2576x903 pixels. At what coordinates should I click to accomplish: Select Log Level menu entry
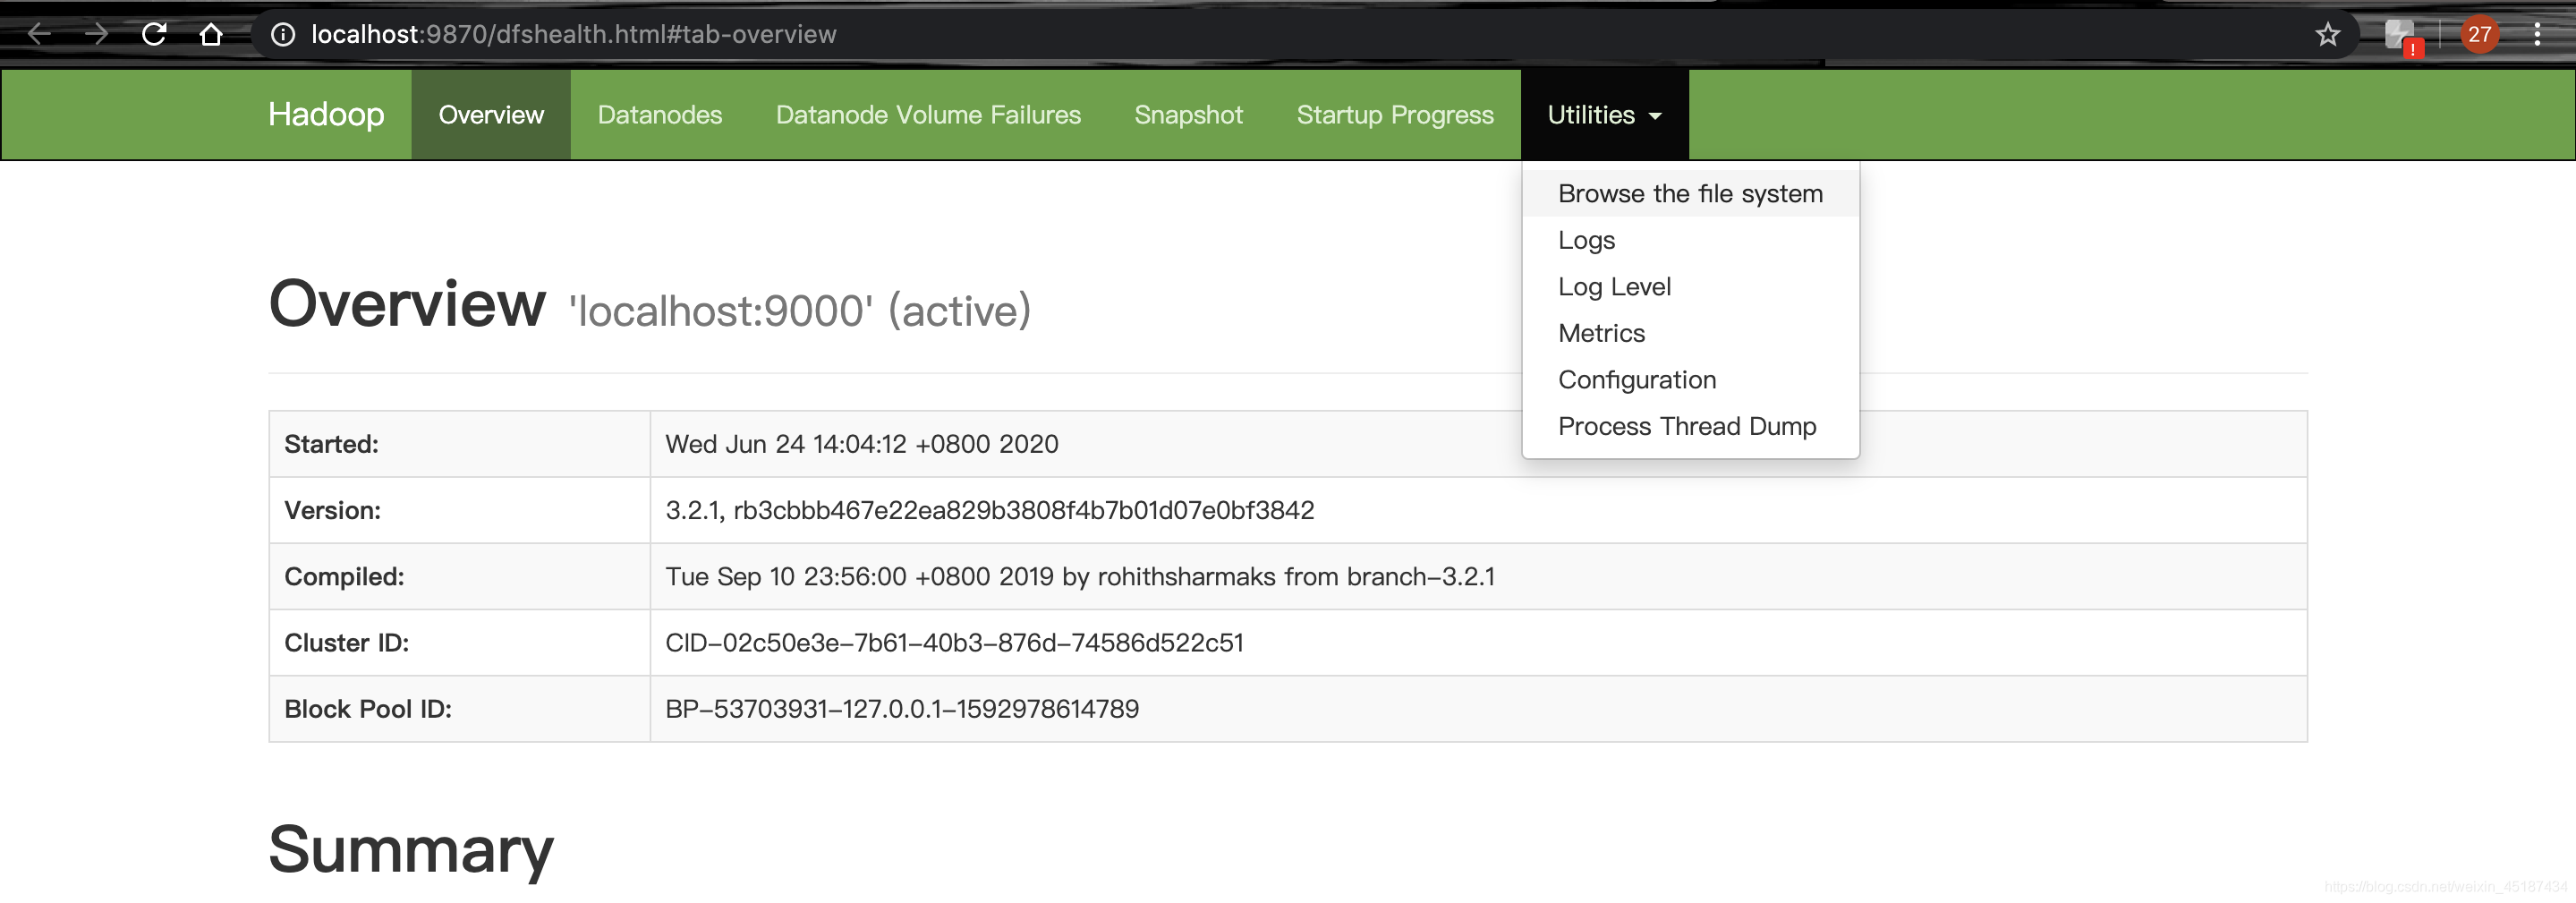pyautogui.click(x=1690, y=287)
